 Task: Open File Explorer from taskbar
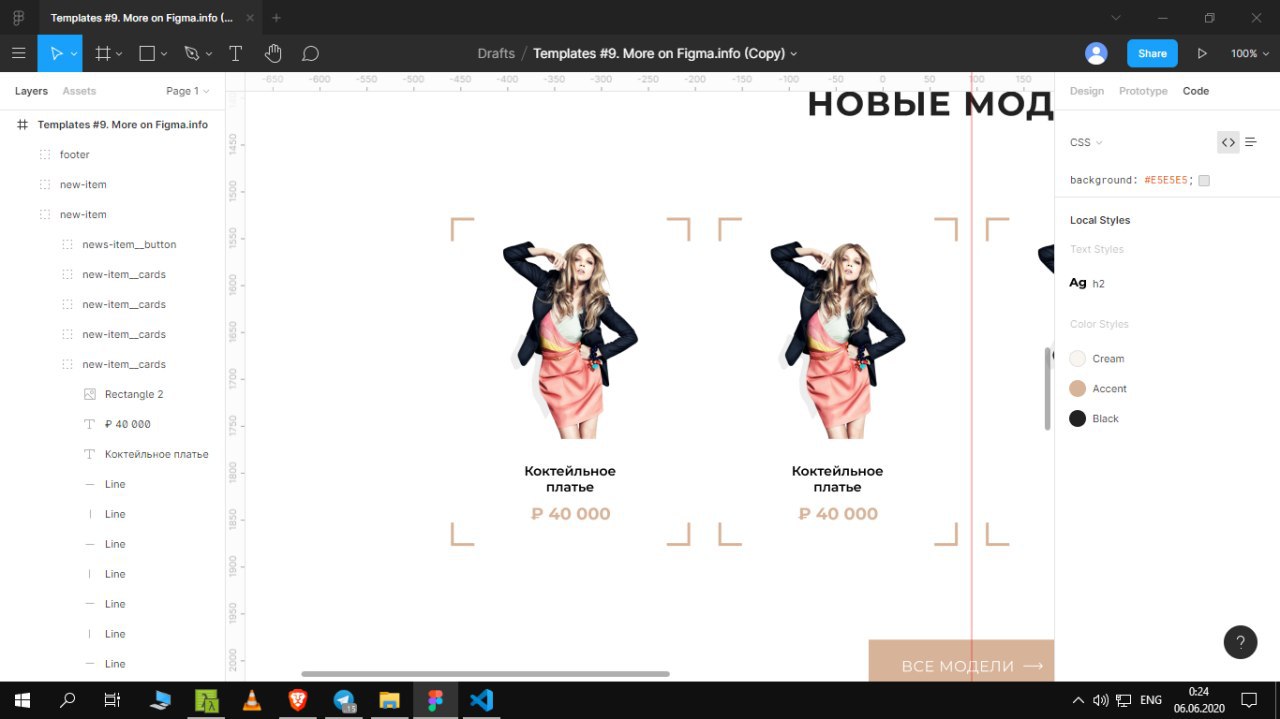(390, 700)
